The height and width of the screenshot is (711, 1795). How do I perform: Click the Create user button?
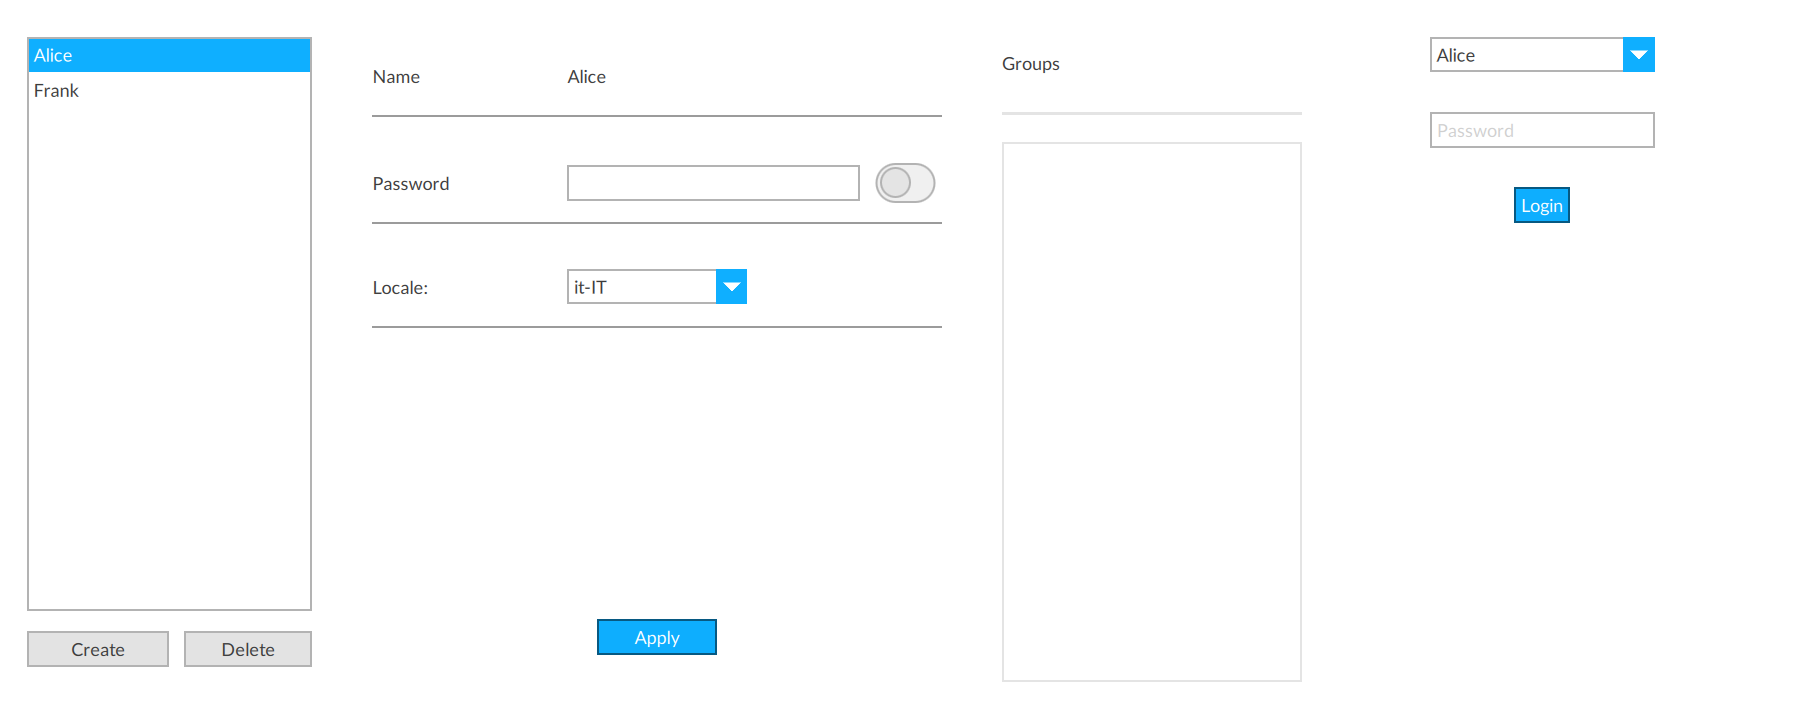tap(98, 649)
